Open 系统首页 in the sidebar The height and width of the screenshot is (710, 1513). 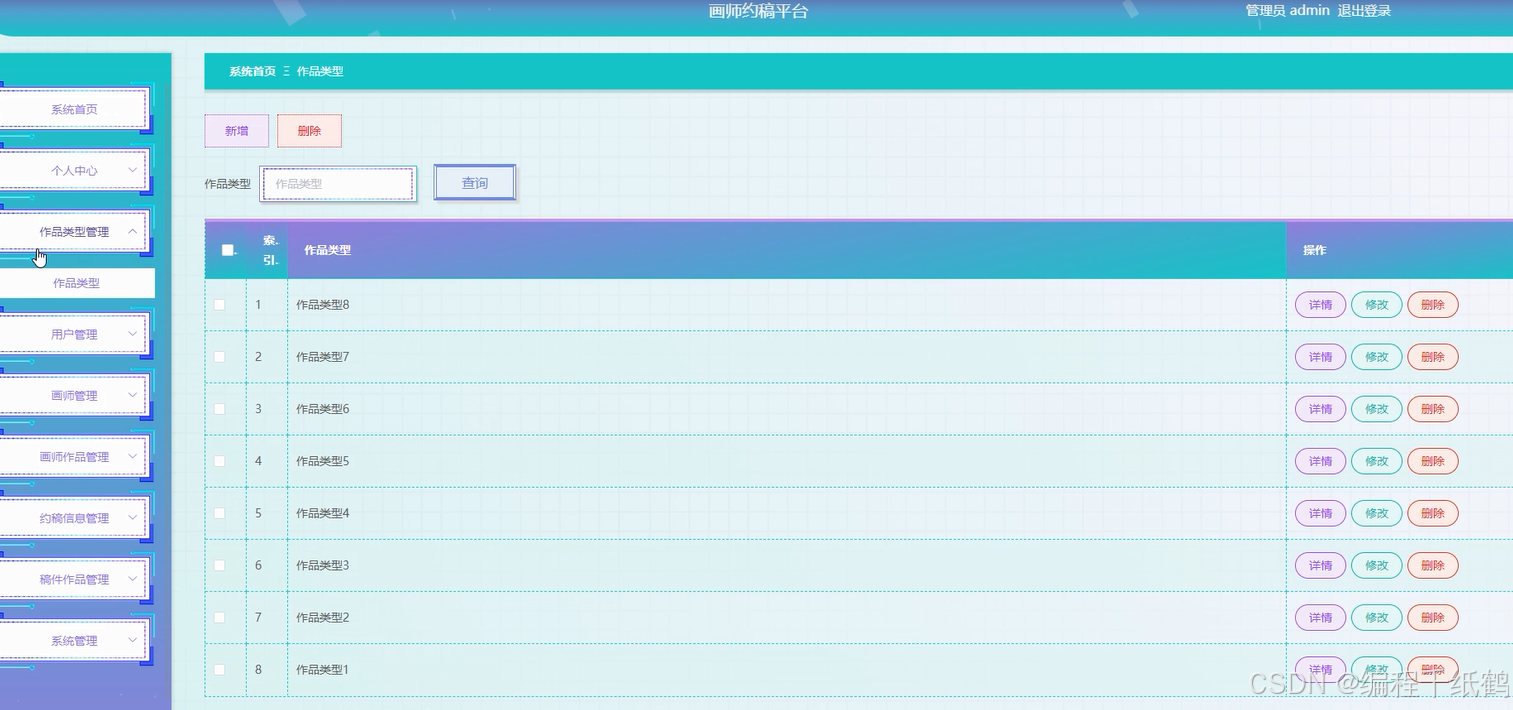pos(74,109)
